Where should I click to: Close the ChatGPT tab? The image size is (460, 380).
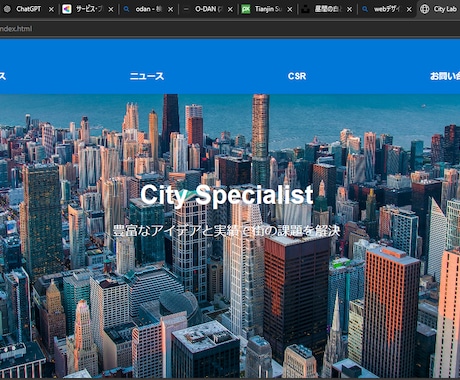point(51,9)
